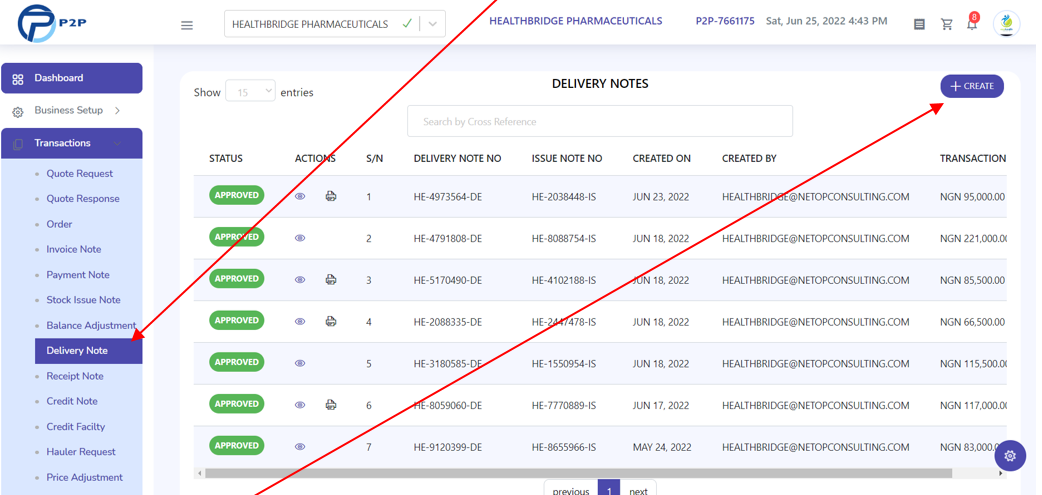Open the floating settings gear button
Image resolution: width=1042 pixels, height=495 pixels.
pos(1010,456)
